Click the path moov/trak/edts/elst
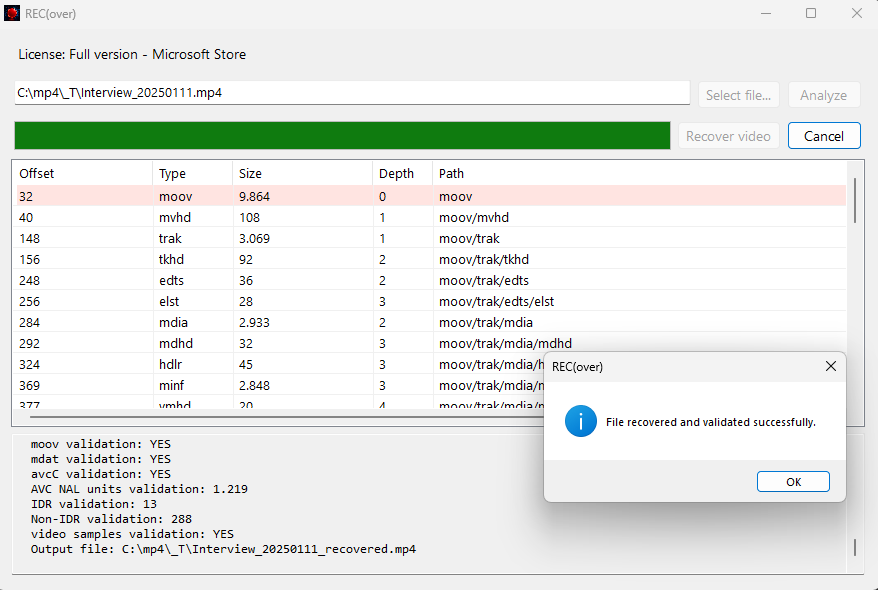 click(x=496, y=301)
